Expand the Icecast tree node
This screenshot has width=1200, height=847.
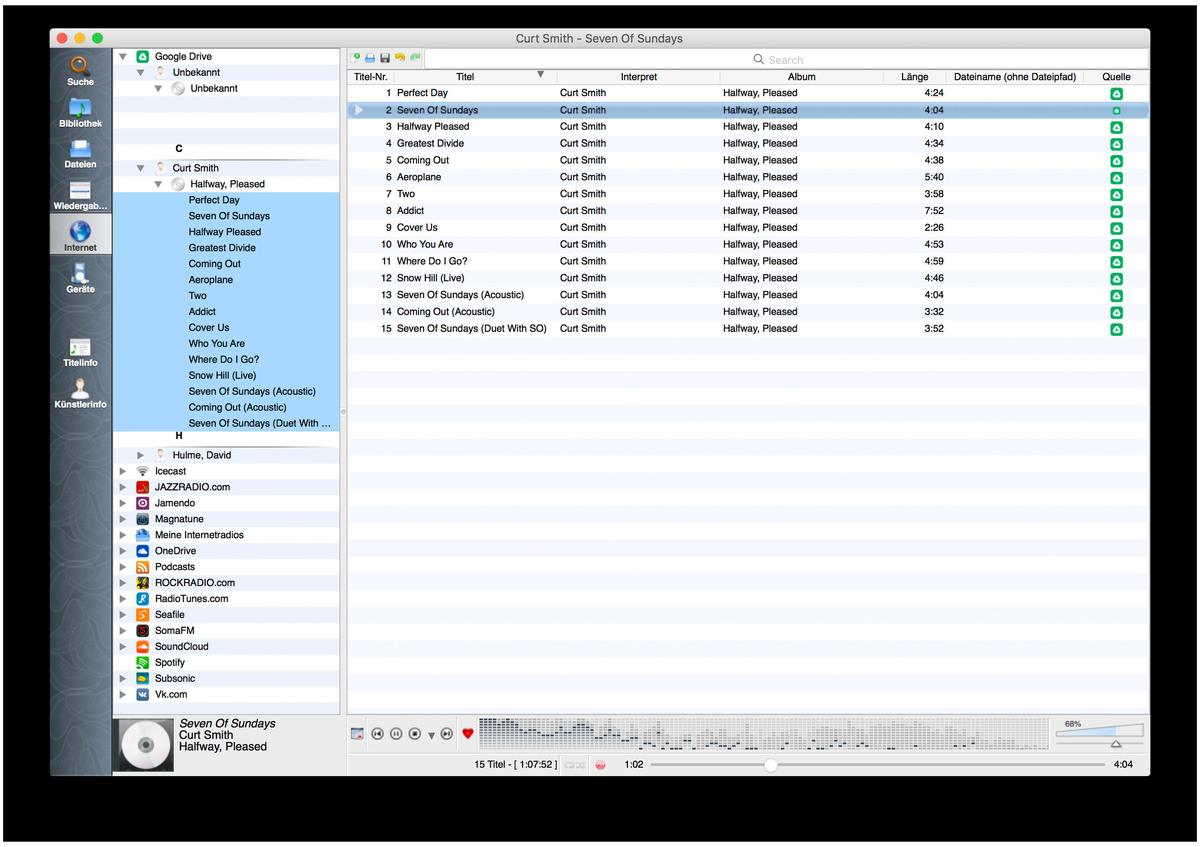tap(123, 471)
